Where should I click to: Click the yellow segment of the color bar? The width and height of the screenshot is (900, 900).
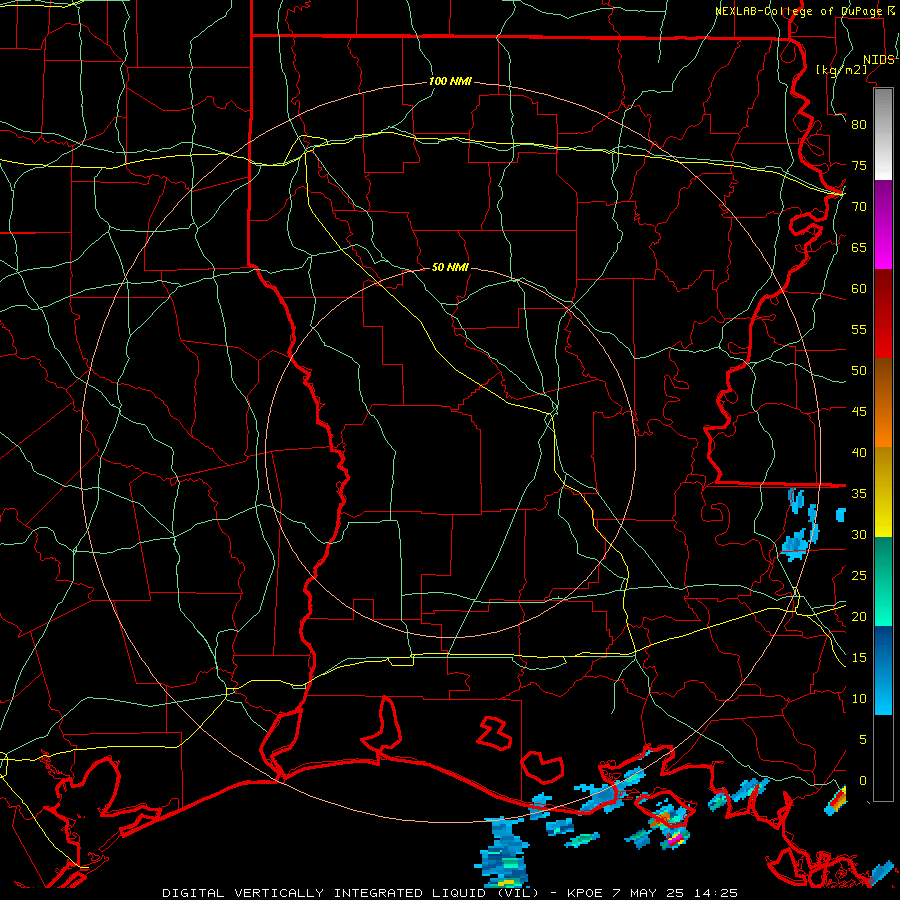[883, 492]
